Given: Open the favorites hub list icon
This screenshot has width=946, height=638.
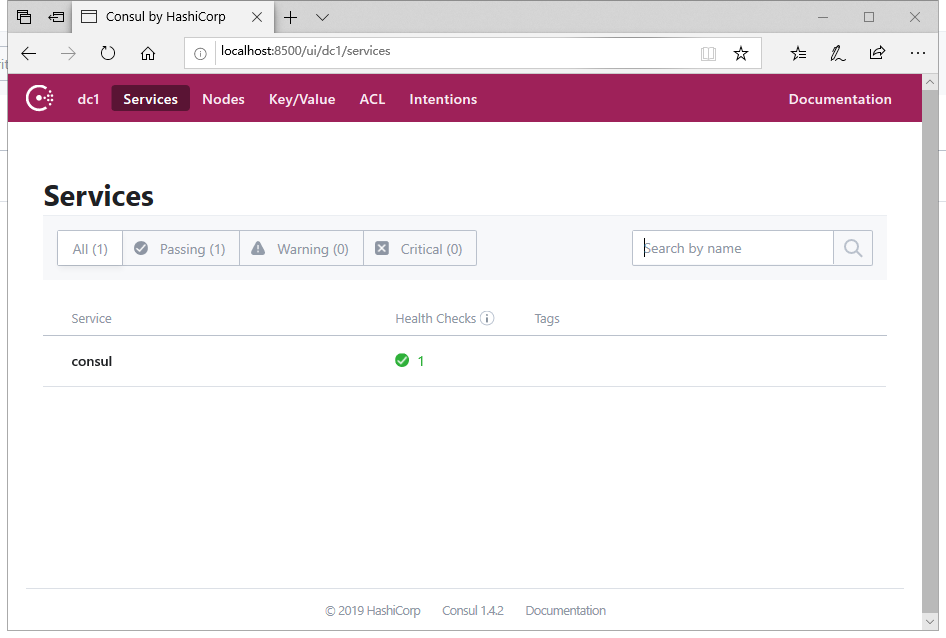Looking at the screenshot, I should (798, 54).
